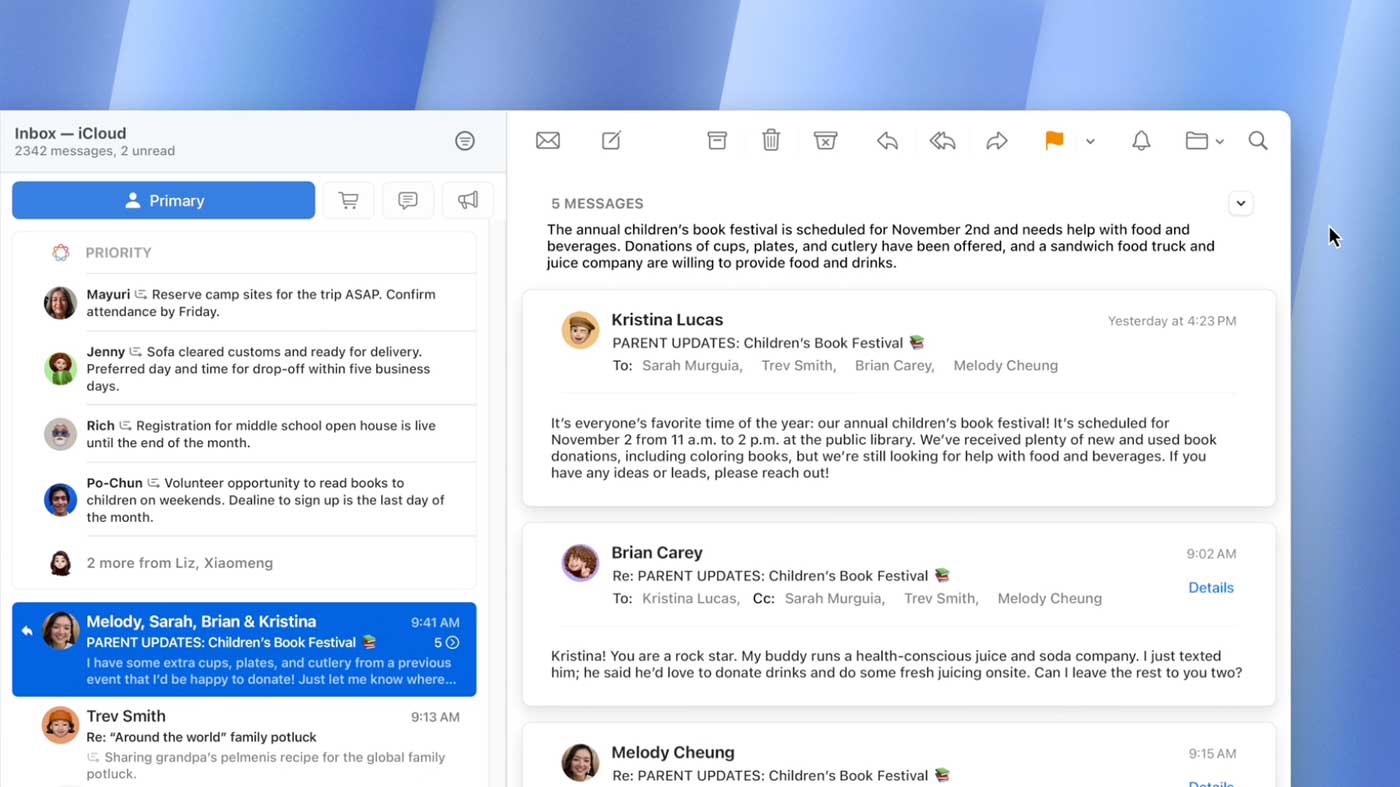Open Trev Smith's family potluck email
Viewport: 1400px width, 787px height.
point(244,743)
